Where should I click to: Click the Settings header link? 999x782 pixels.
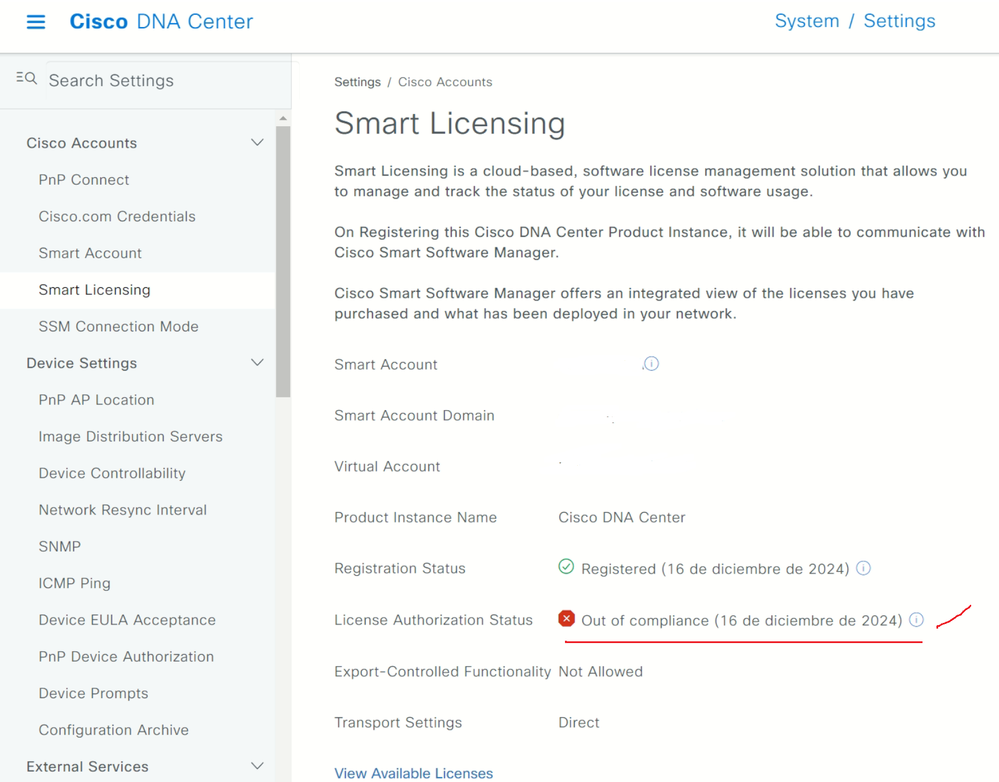point(899,21)
